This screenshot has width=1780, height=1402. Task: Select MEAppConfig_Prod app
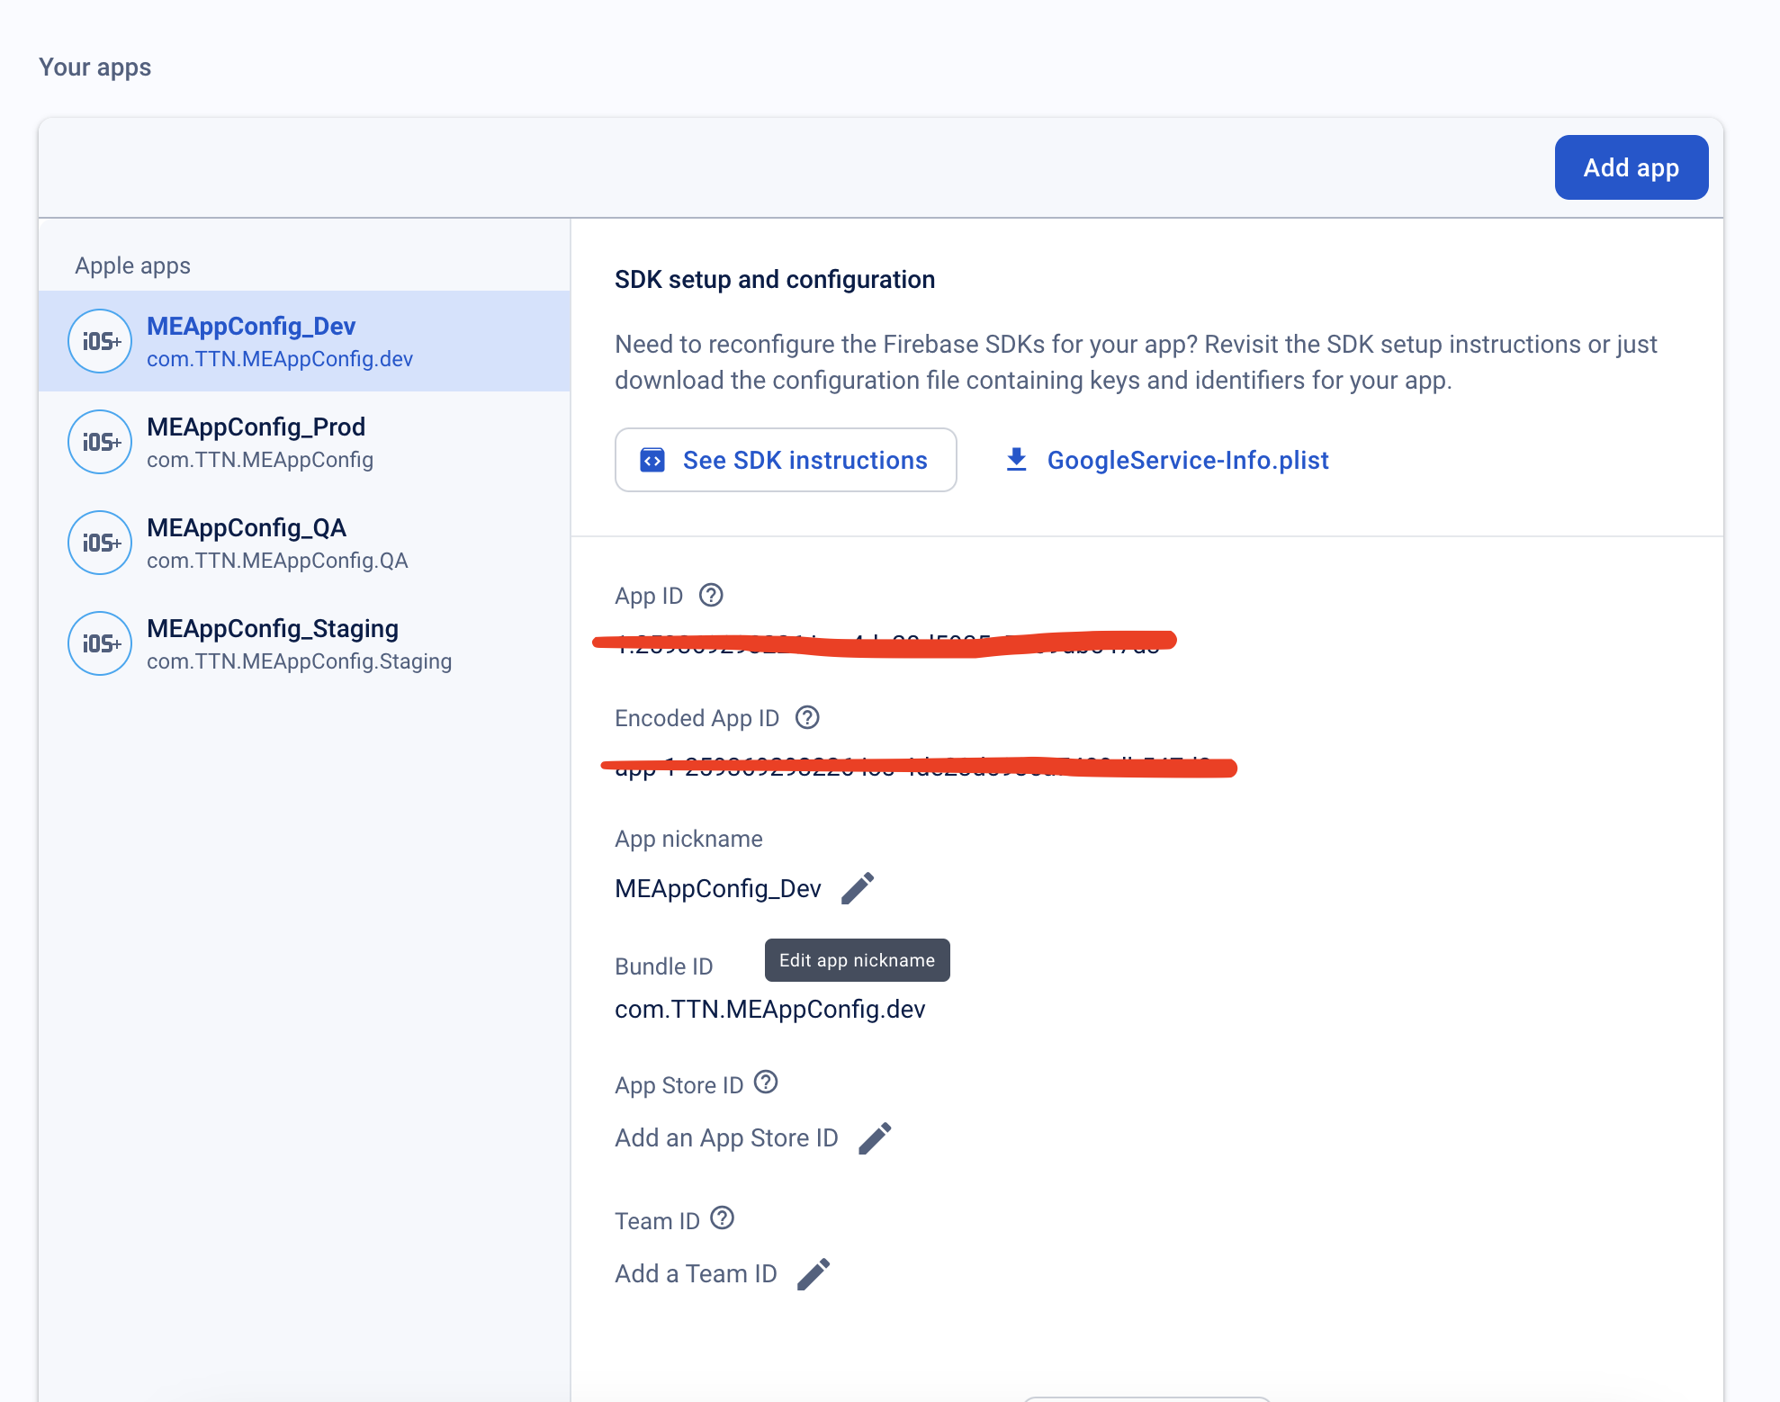pyautogui.click(x=304, y=442)
